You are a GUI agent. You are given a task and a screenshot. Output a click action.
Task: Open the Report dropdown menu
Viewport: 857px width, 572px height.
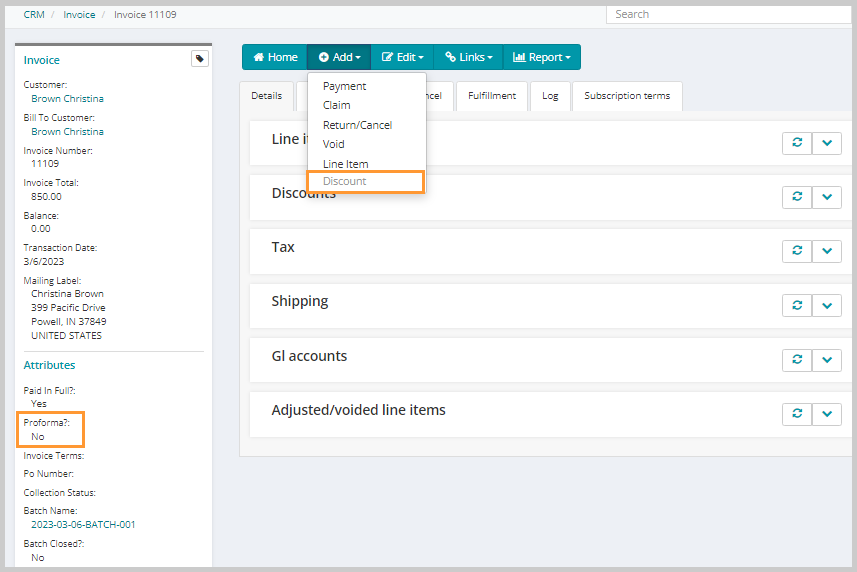coord(542,57)
